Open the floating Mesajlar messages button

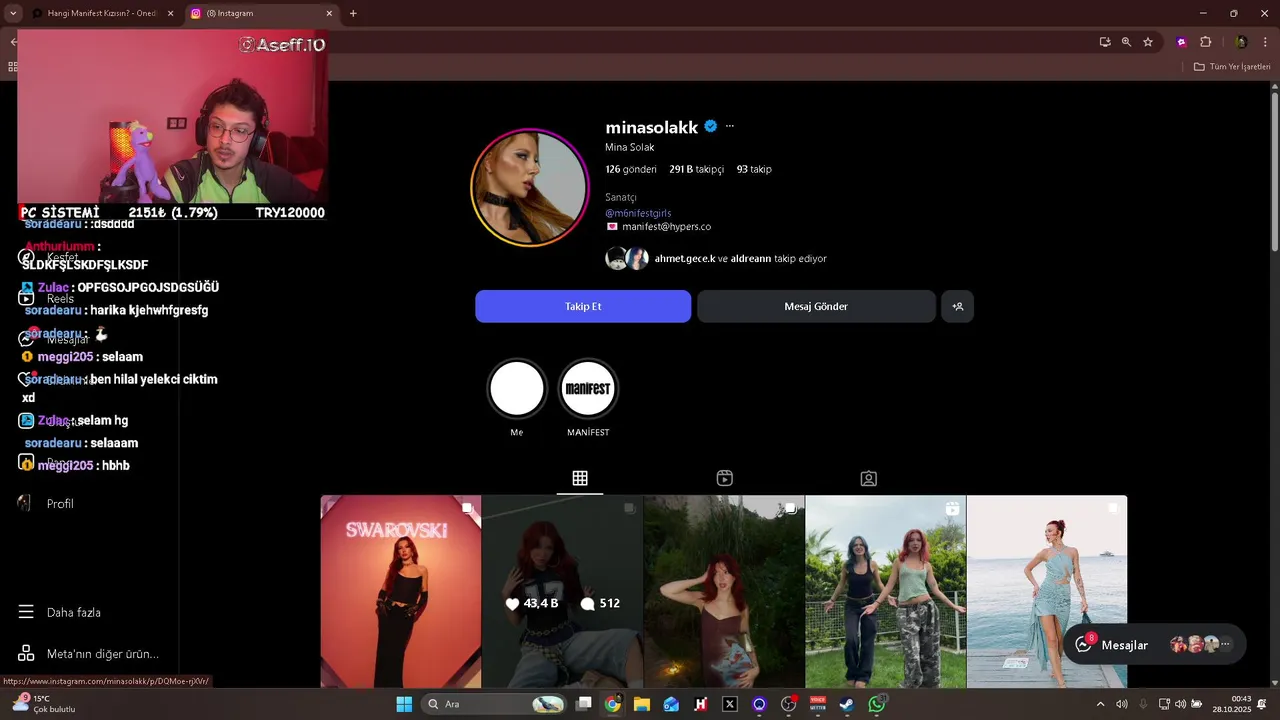[1154, 645]
